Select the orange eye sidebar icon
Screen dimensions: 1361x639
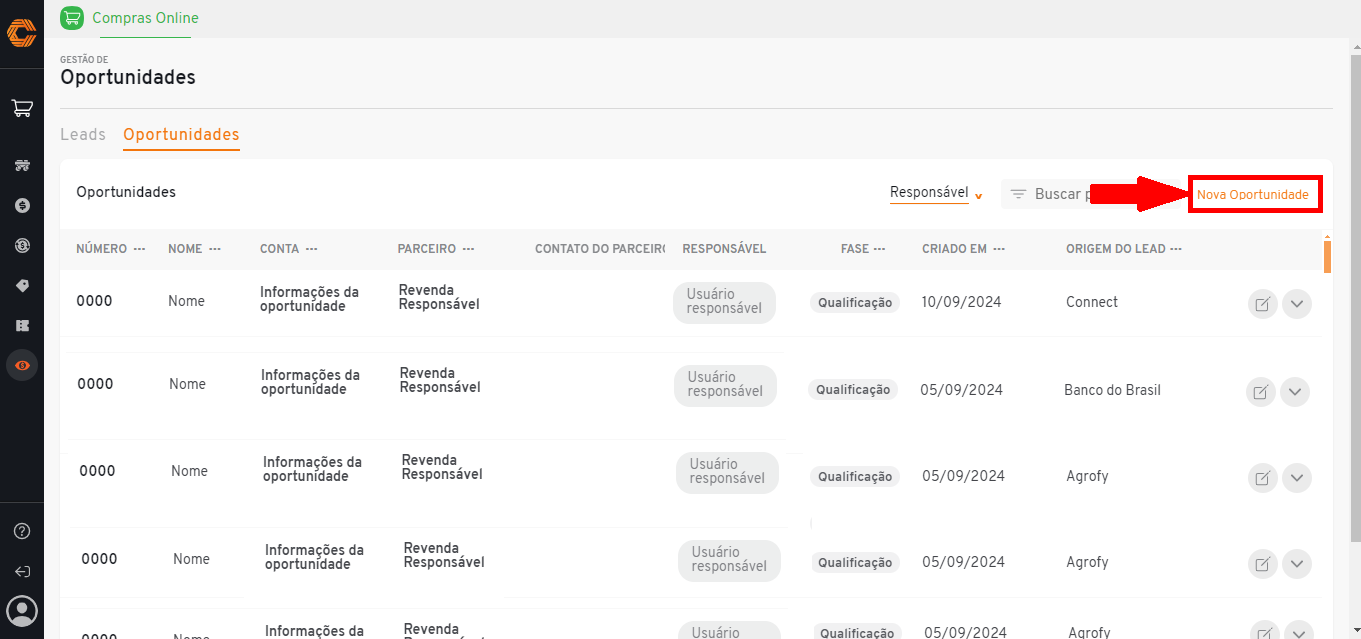coord(22,365)
